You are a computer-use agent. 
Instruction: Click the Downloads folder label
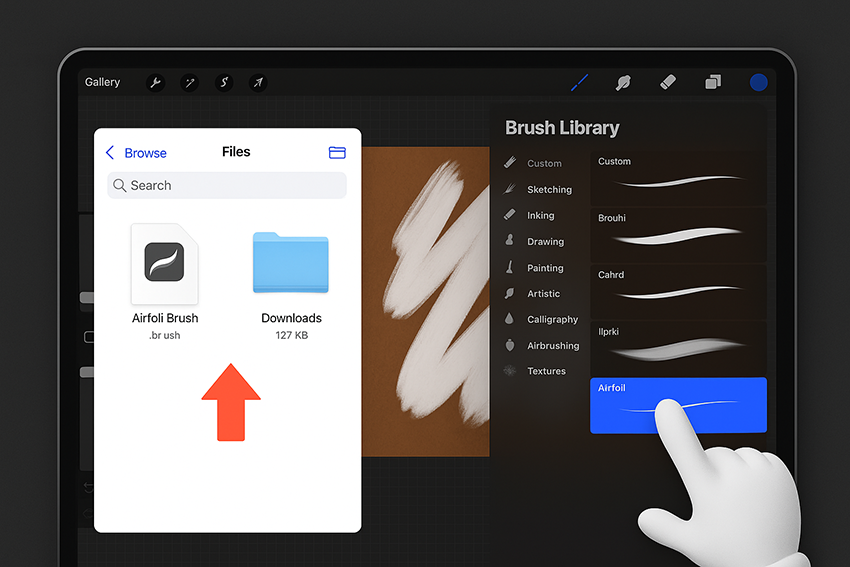pos(291,318)
